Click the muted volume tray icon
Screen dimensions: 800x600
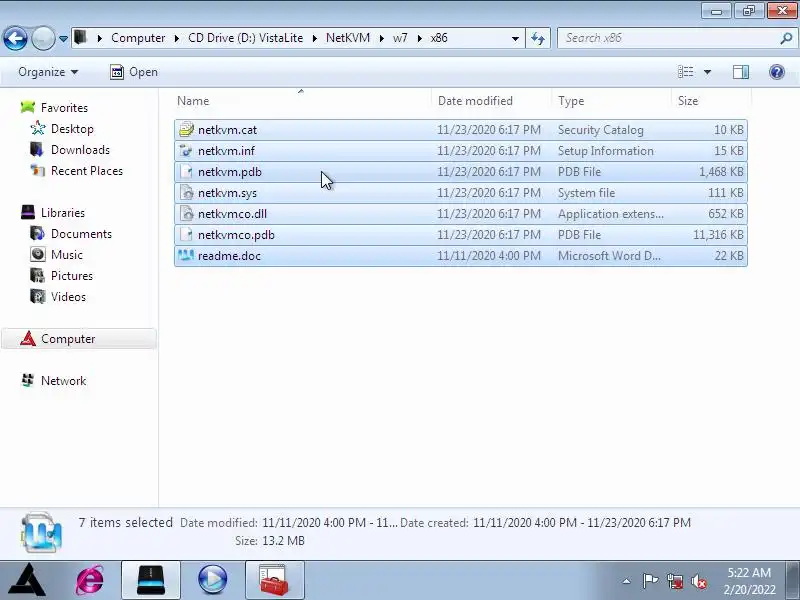pyautogui.click(x=699, y=581)
